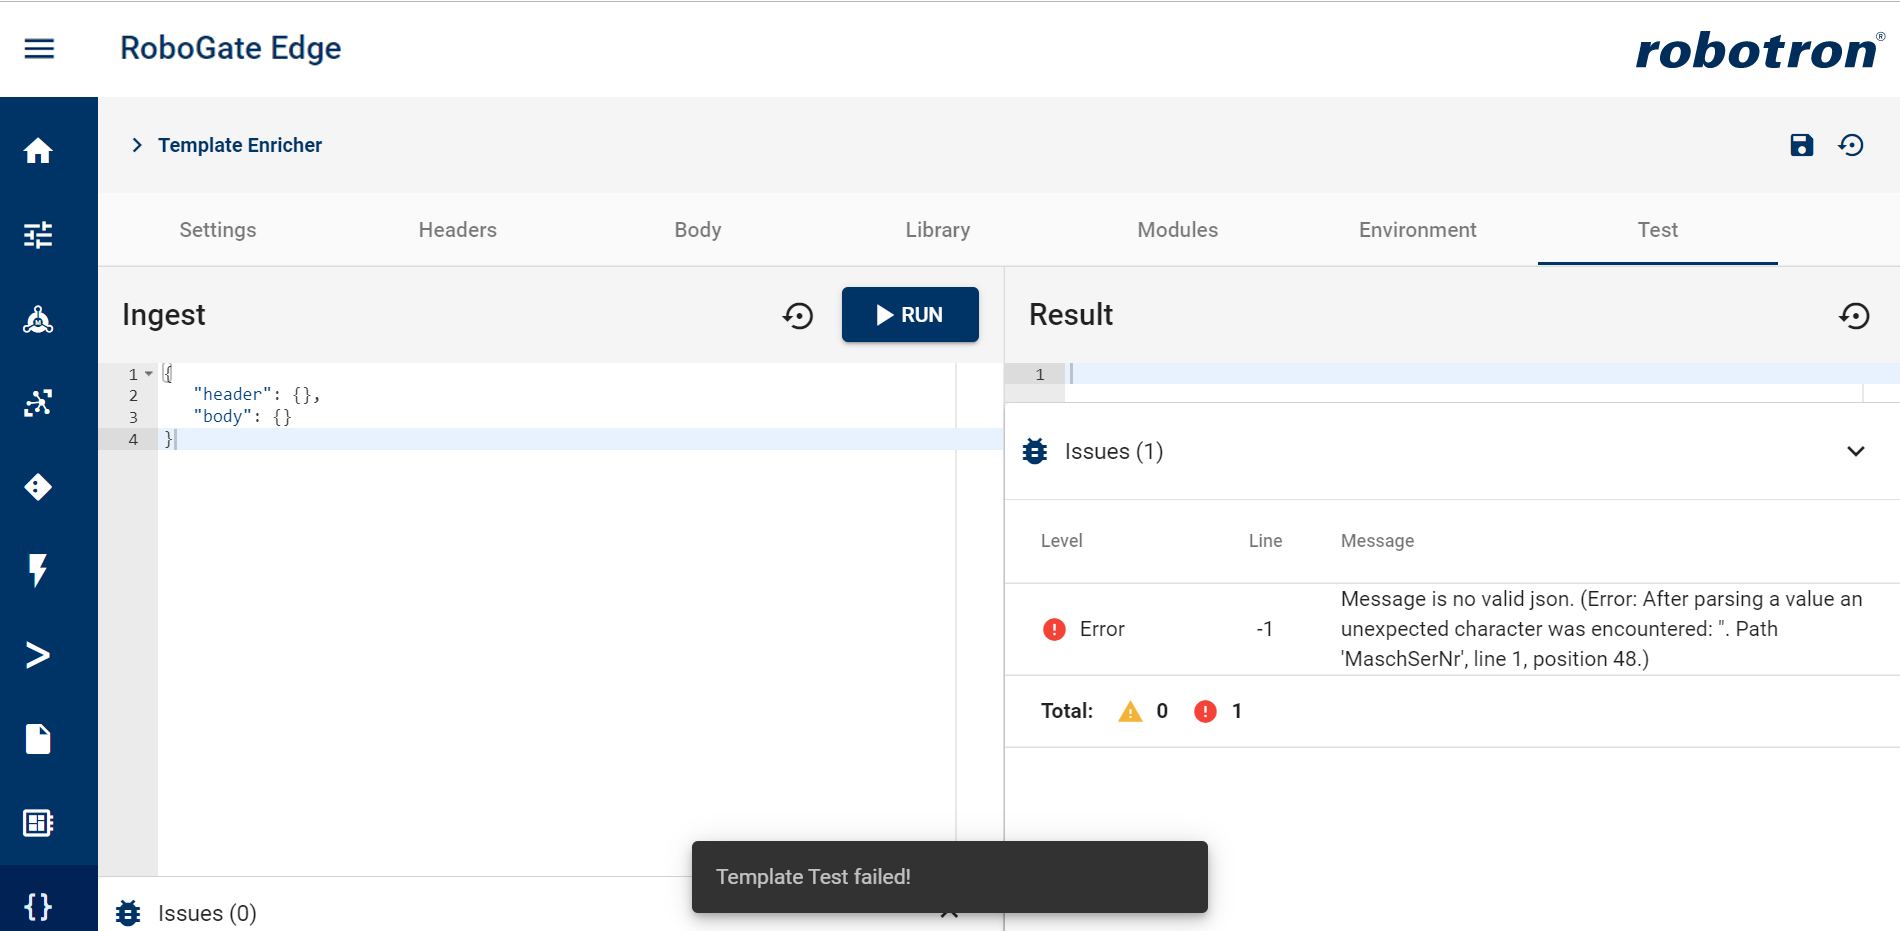Click the RoboGate Edge title
The image size is (1900, 931).
pos(231,48)
